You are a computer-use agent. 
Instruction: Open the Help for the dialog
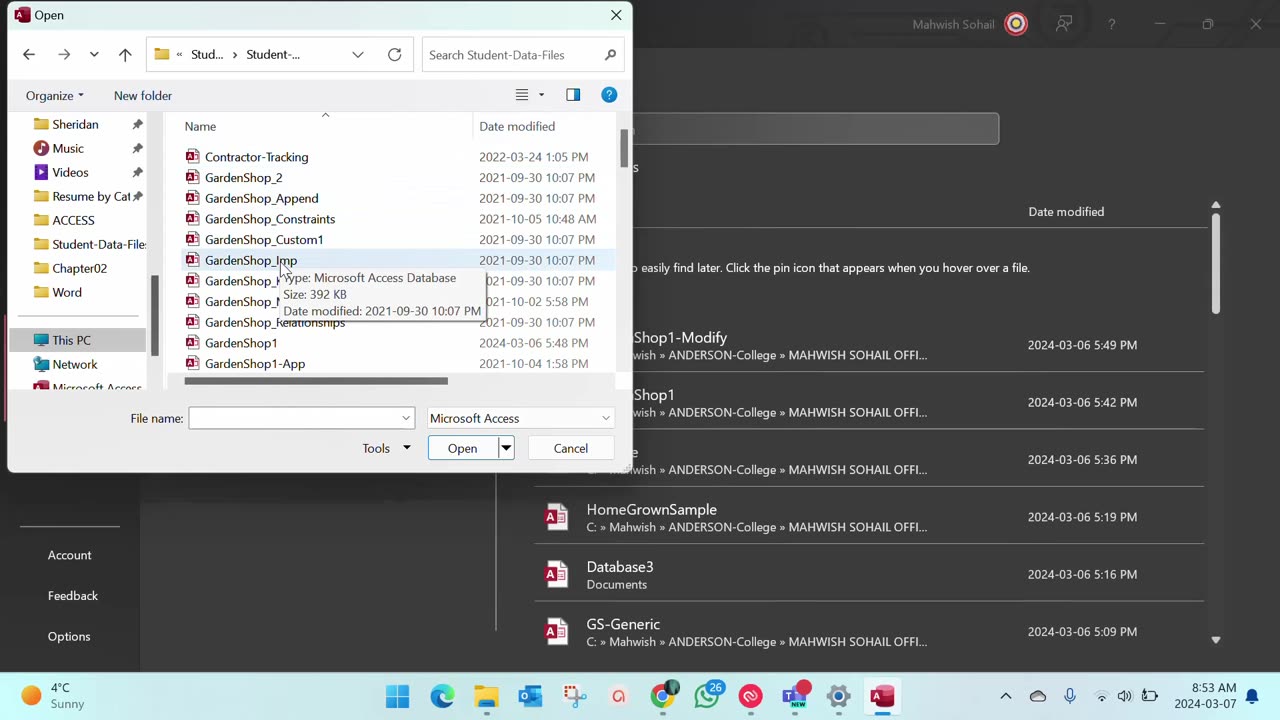(x=609, y=95)
